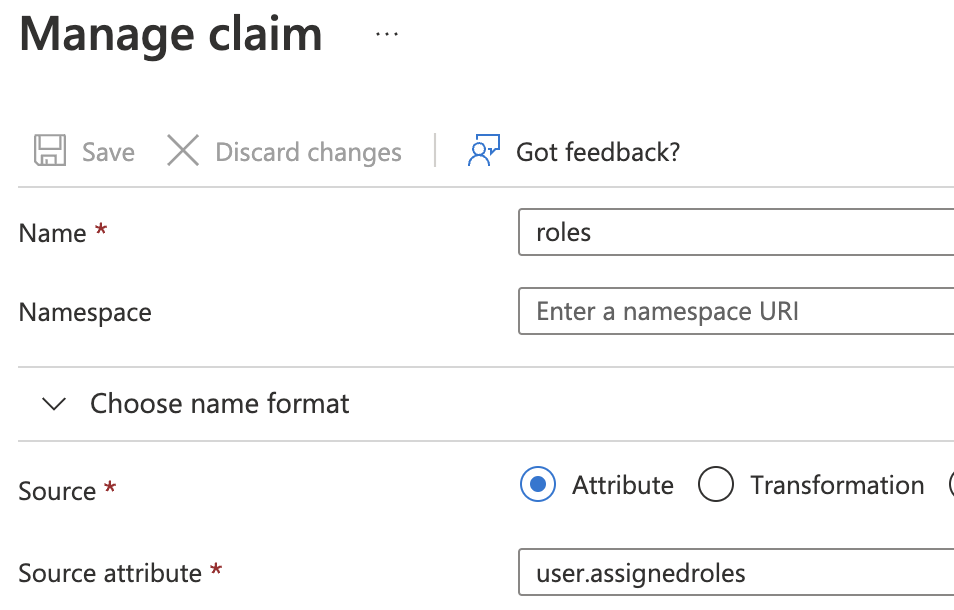Click the Choose name format heading text
Viewport: 954px width, 610px height.
(220, 404)
